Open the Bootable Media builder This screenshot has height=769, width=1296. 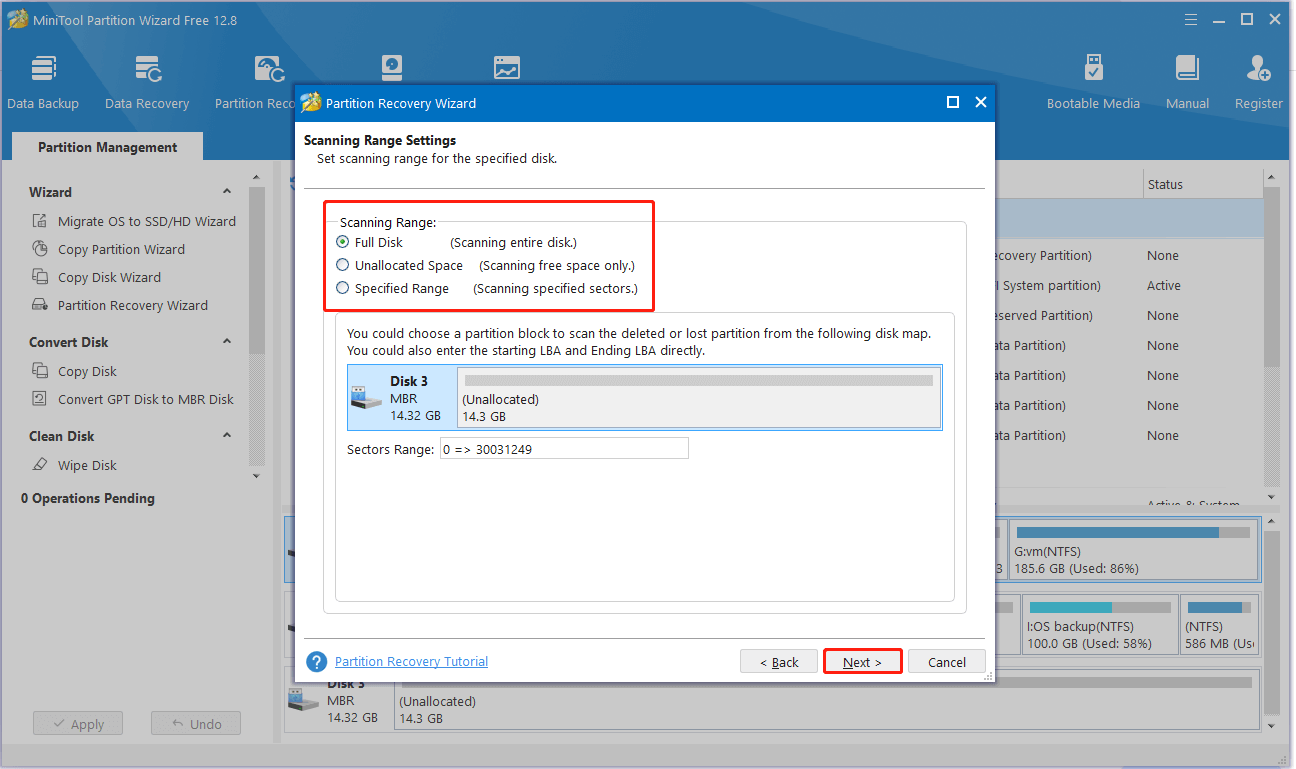[x=1093, y=82]
